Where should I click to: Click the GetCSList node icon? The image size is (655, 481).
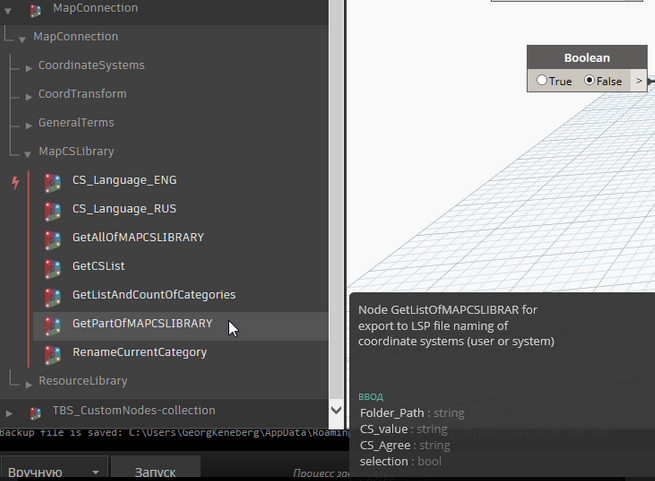tap(53, 267)
